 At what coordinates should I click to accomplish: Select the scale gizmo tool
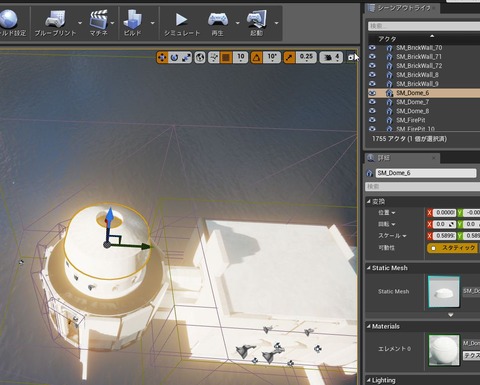point(186,58)
